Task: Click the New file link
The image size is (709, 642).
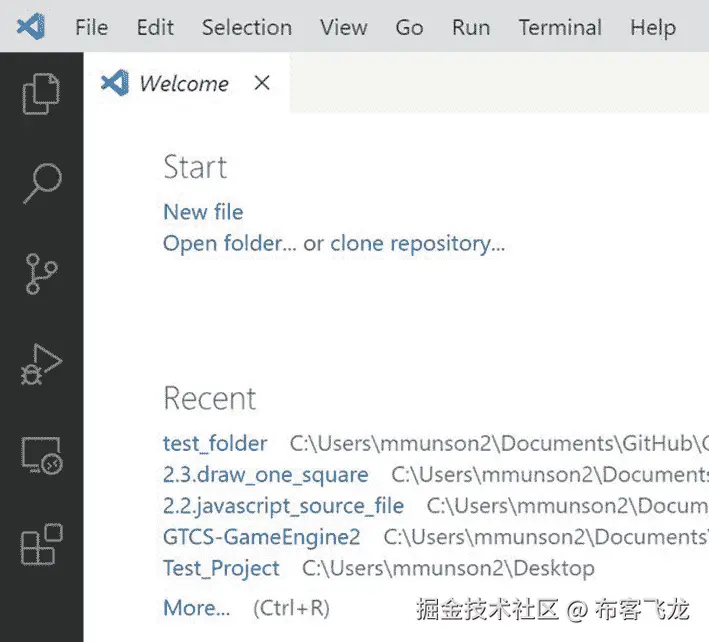Action: 203,212
